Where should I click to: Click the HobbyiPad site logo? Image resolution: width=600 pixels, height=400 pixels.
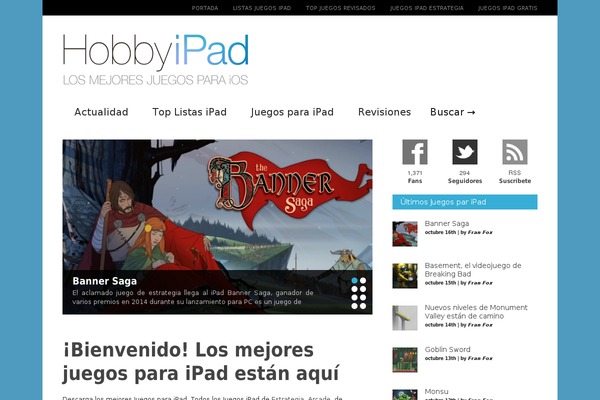[156, 60]
